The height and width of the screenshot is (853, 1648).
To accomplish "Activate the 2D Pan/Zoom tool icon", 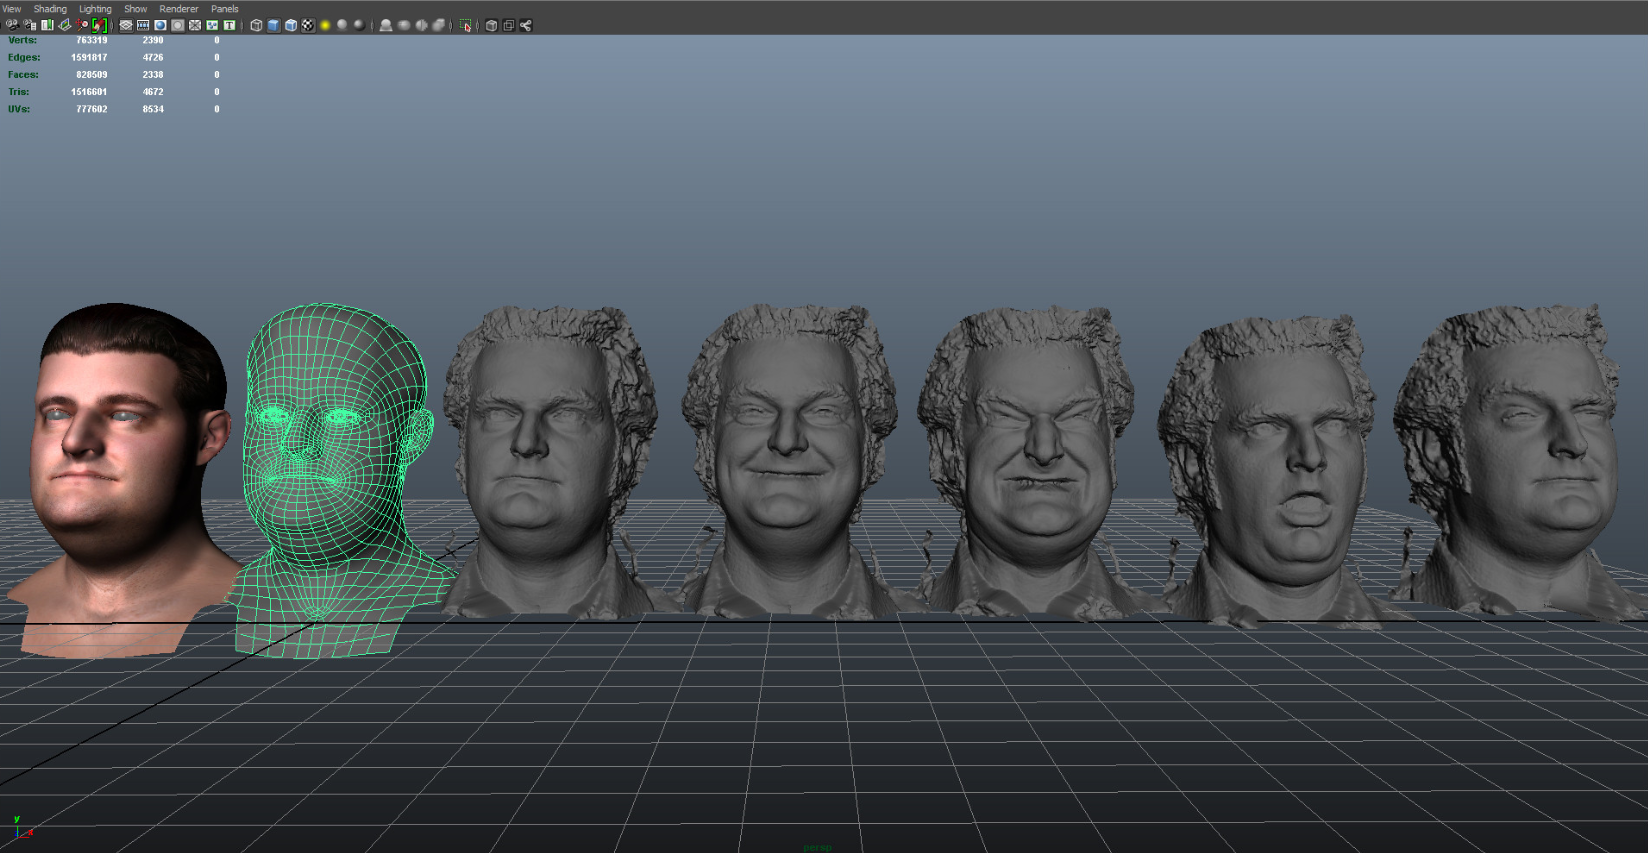I will 82,25.
